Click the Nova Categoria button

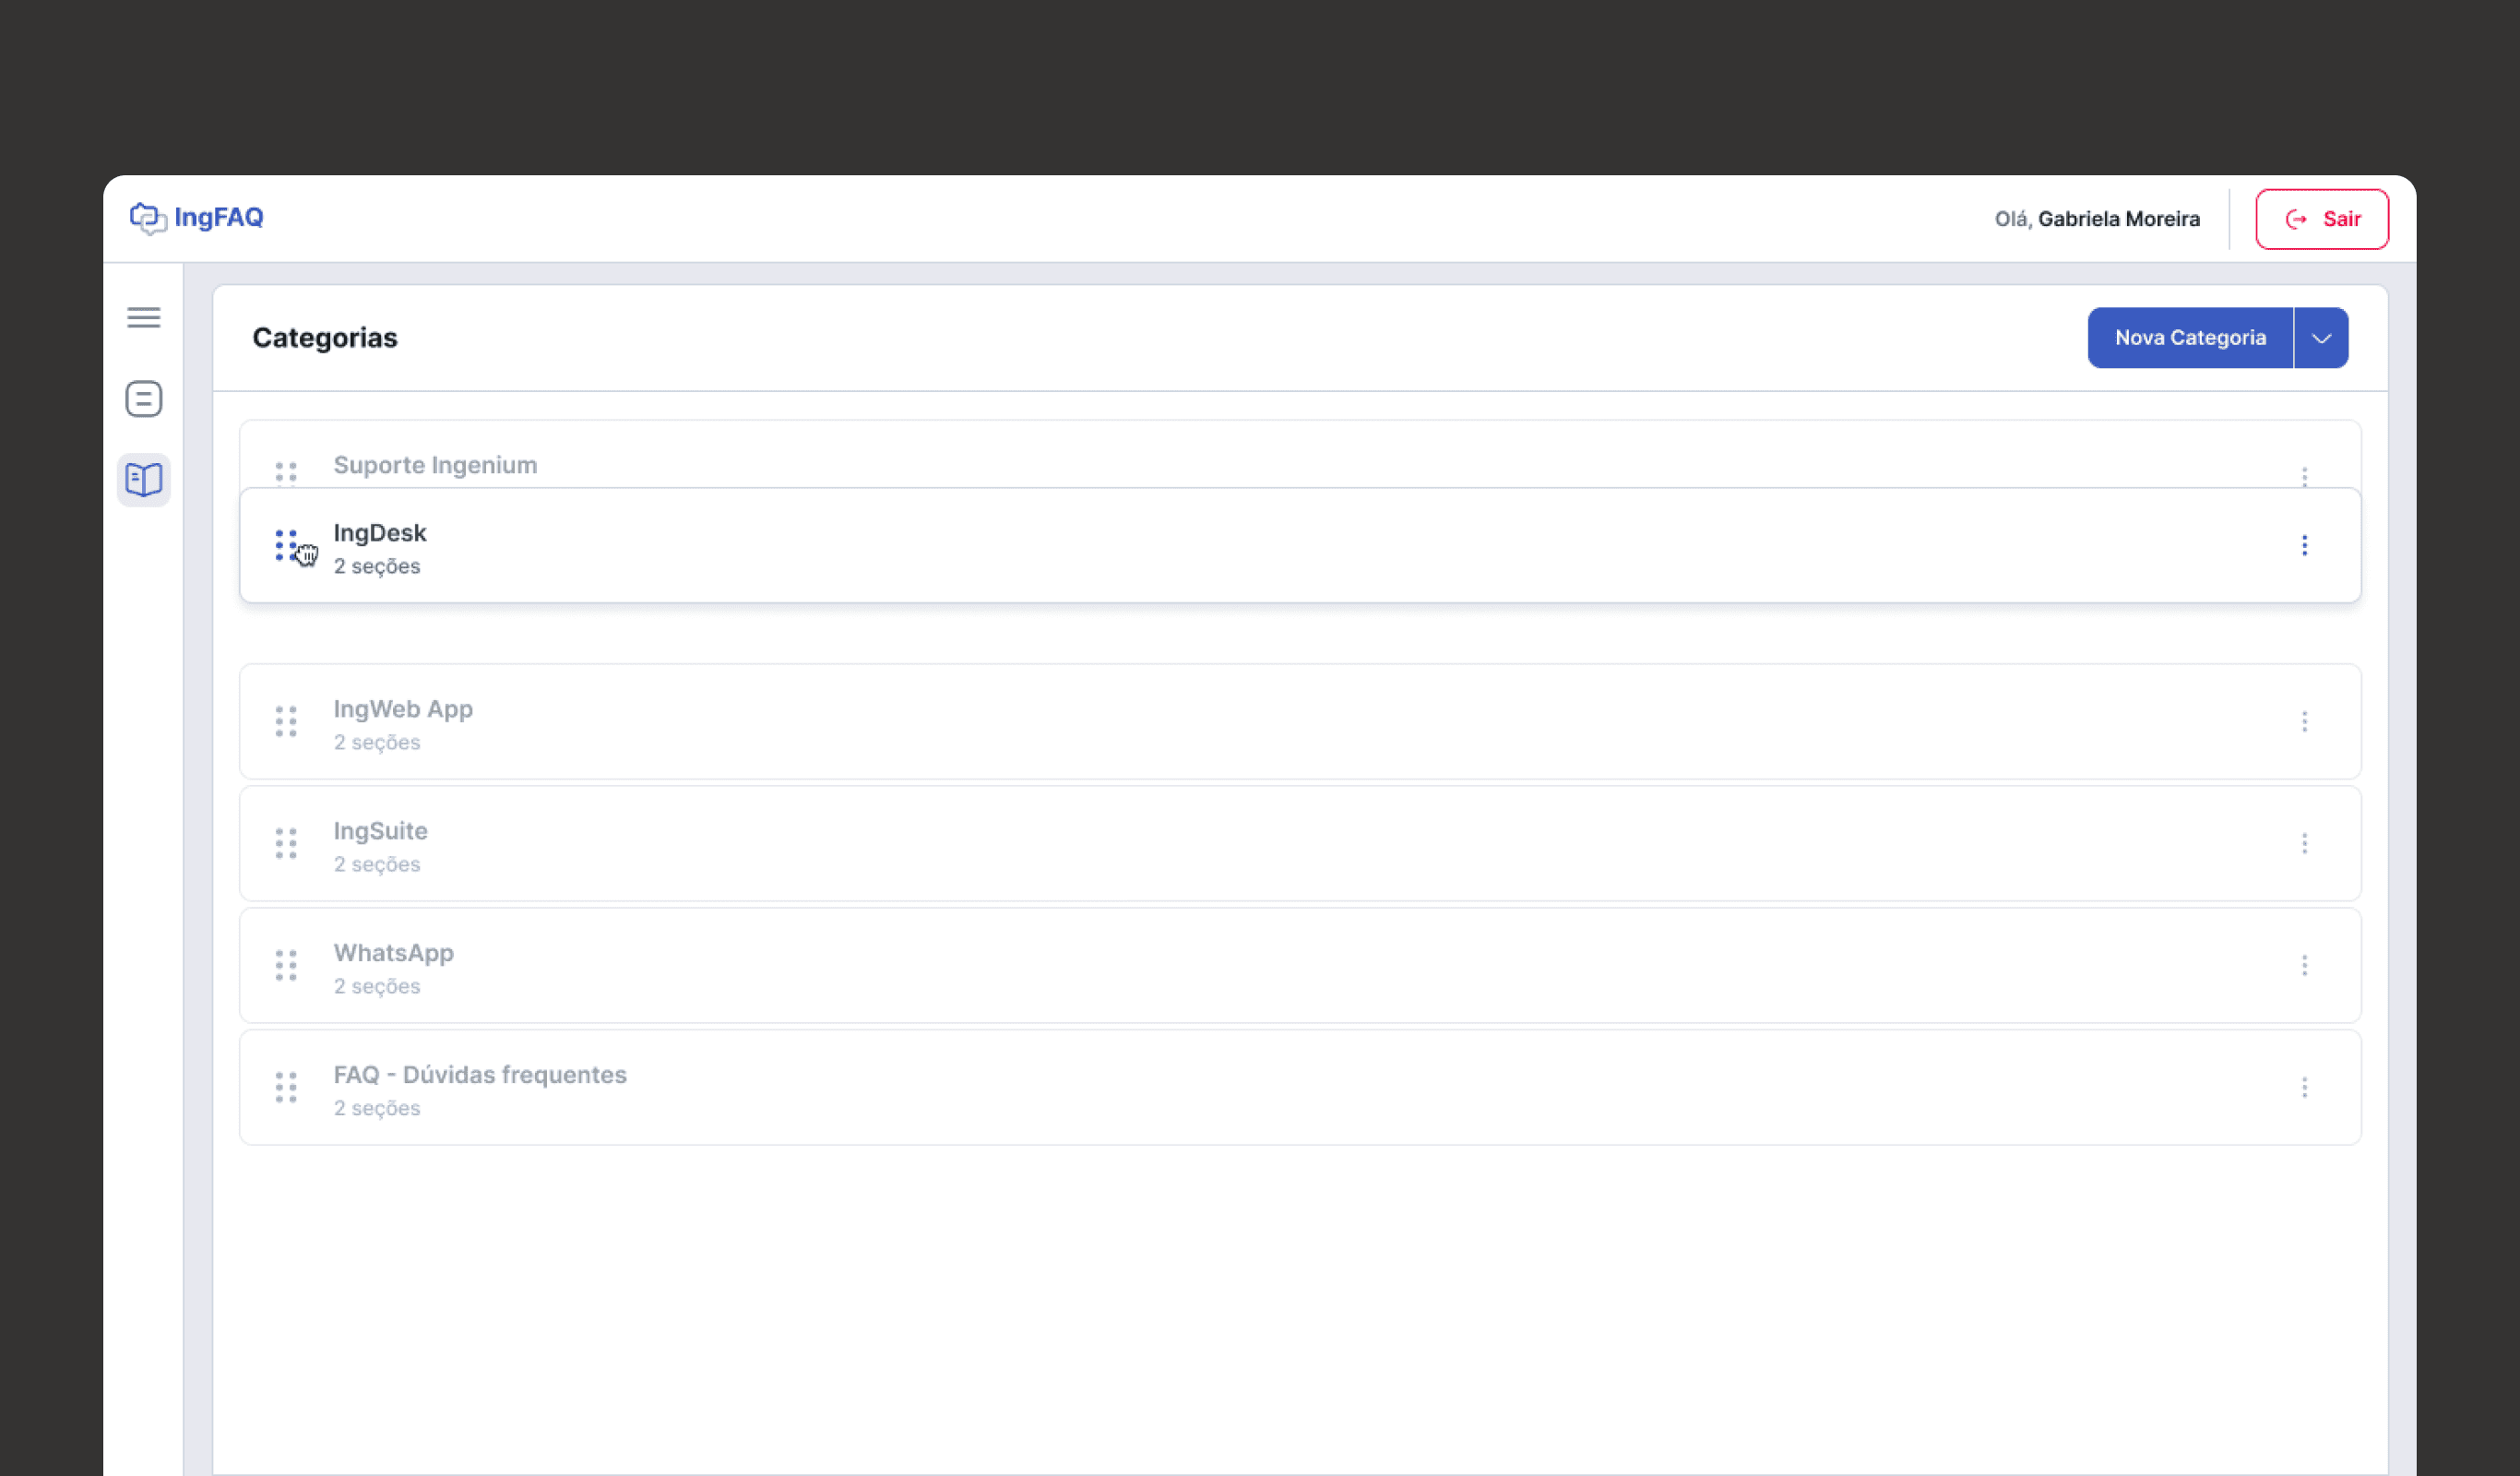2189,338
